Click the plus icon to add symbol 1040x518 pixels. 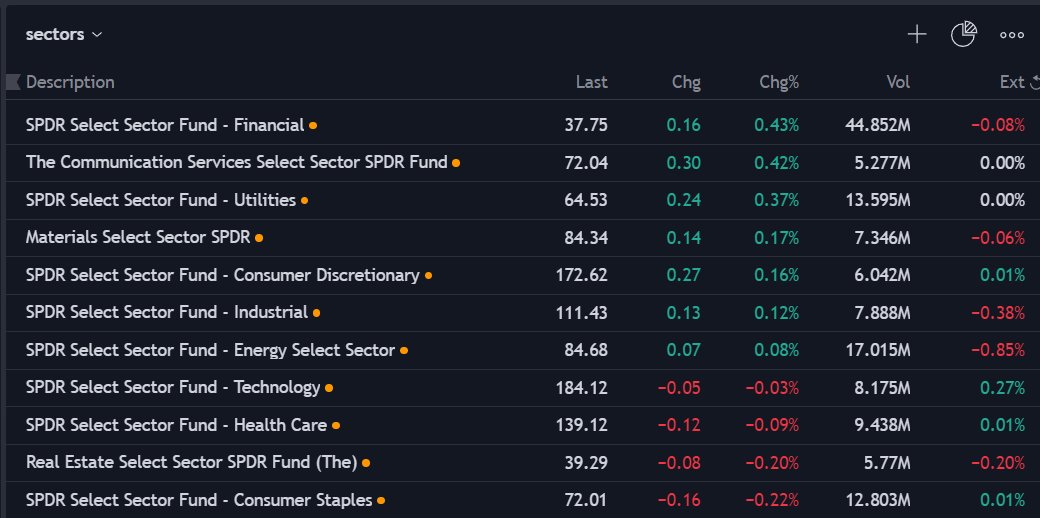(917, 34)
